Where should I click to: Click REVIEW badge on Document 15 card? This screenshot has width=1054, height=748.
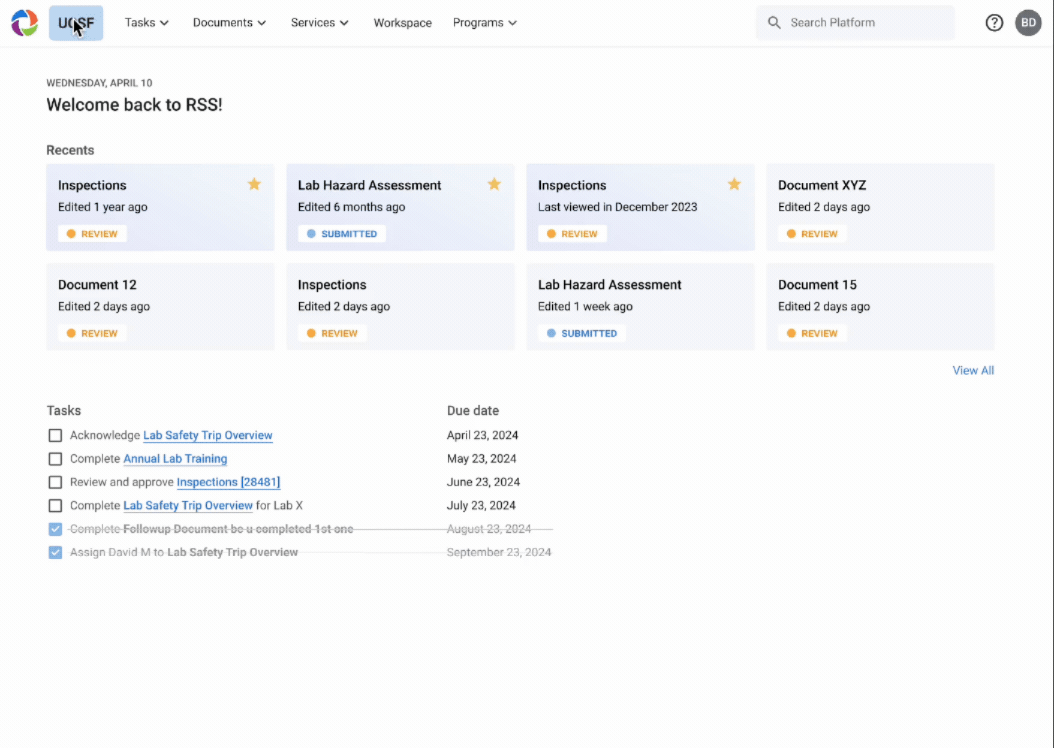812,333
